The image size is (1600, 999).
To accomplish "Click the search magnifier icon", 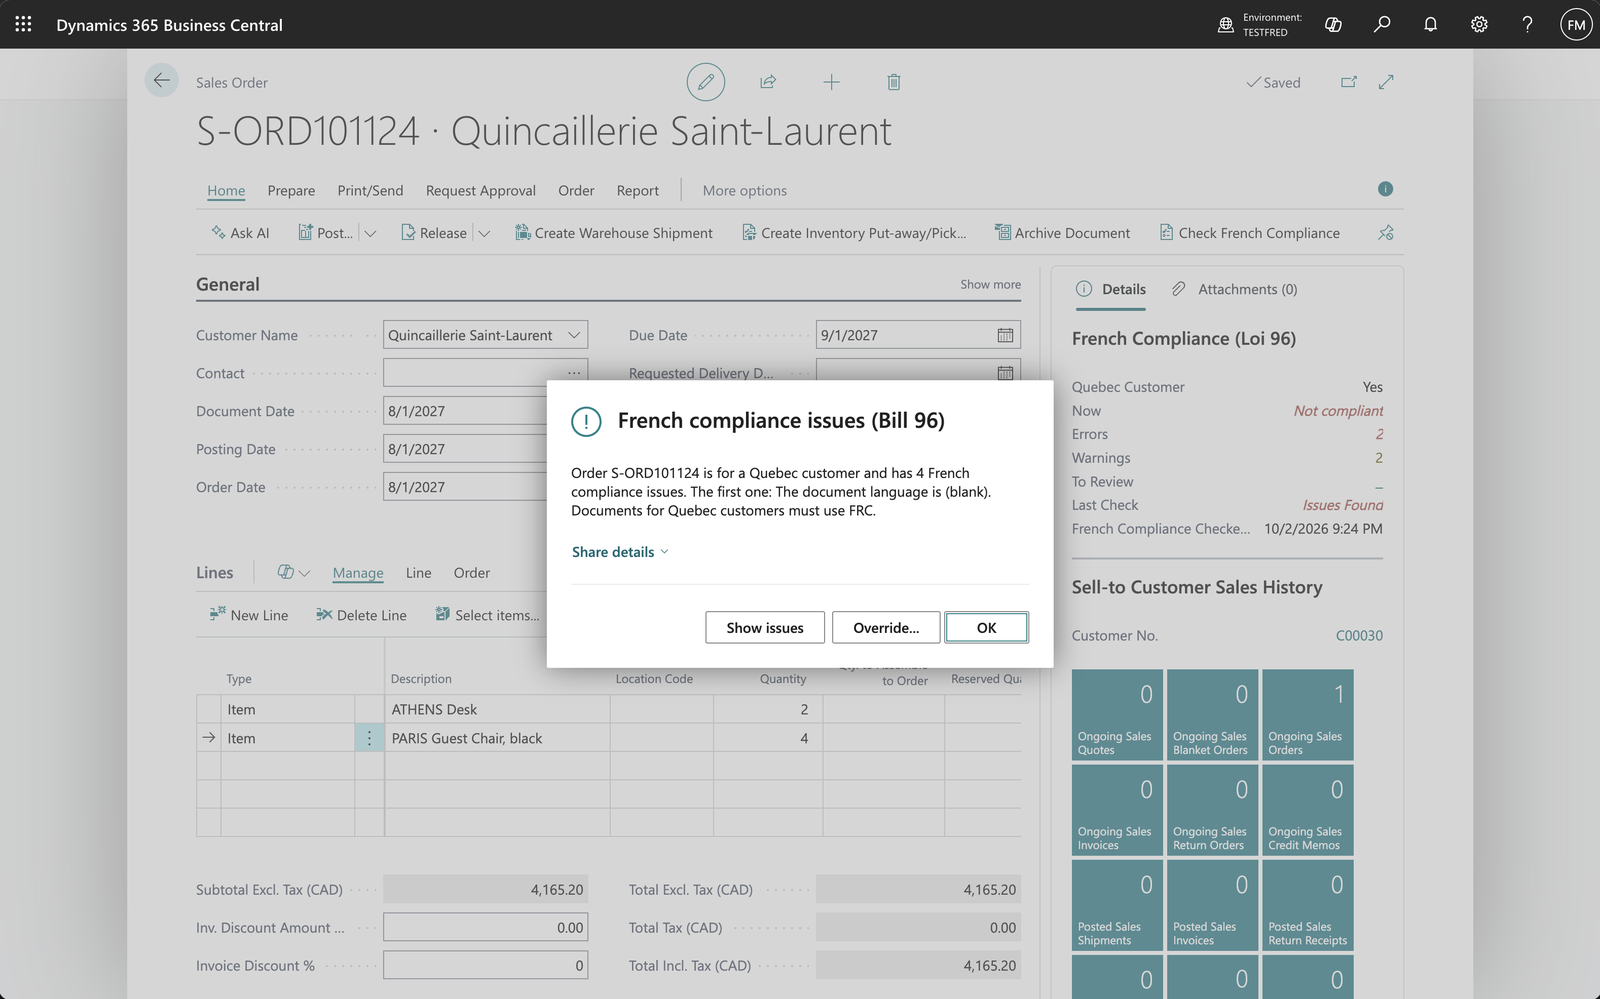I will coord(1382,24).
